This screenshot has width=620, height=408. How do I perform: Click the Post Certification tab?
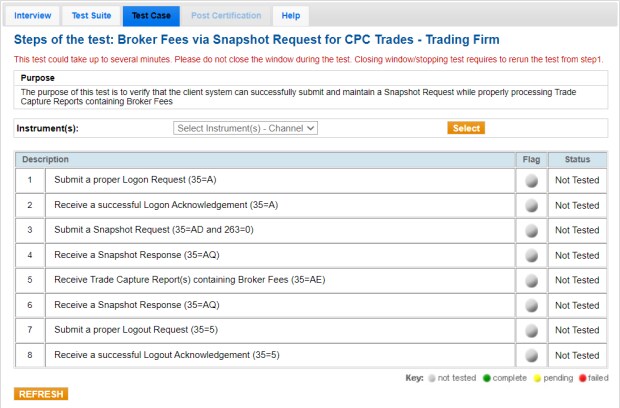[x=226, y=16]
